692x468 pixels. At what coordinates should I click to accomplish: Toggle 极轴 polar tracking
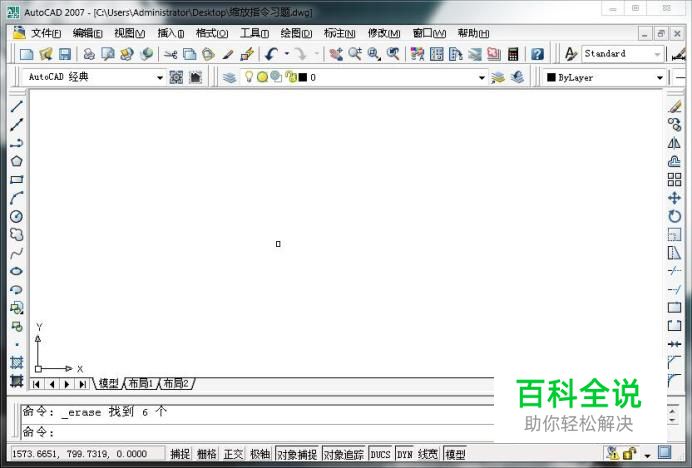[x=260, y=454]
